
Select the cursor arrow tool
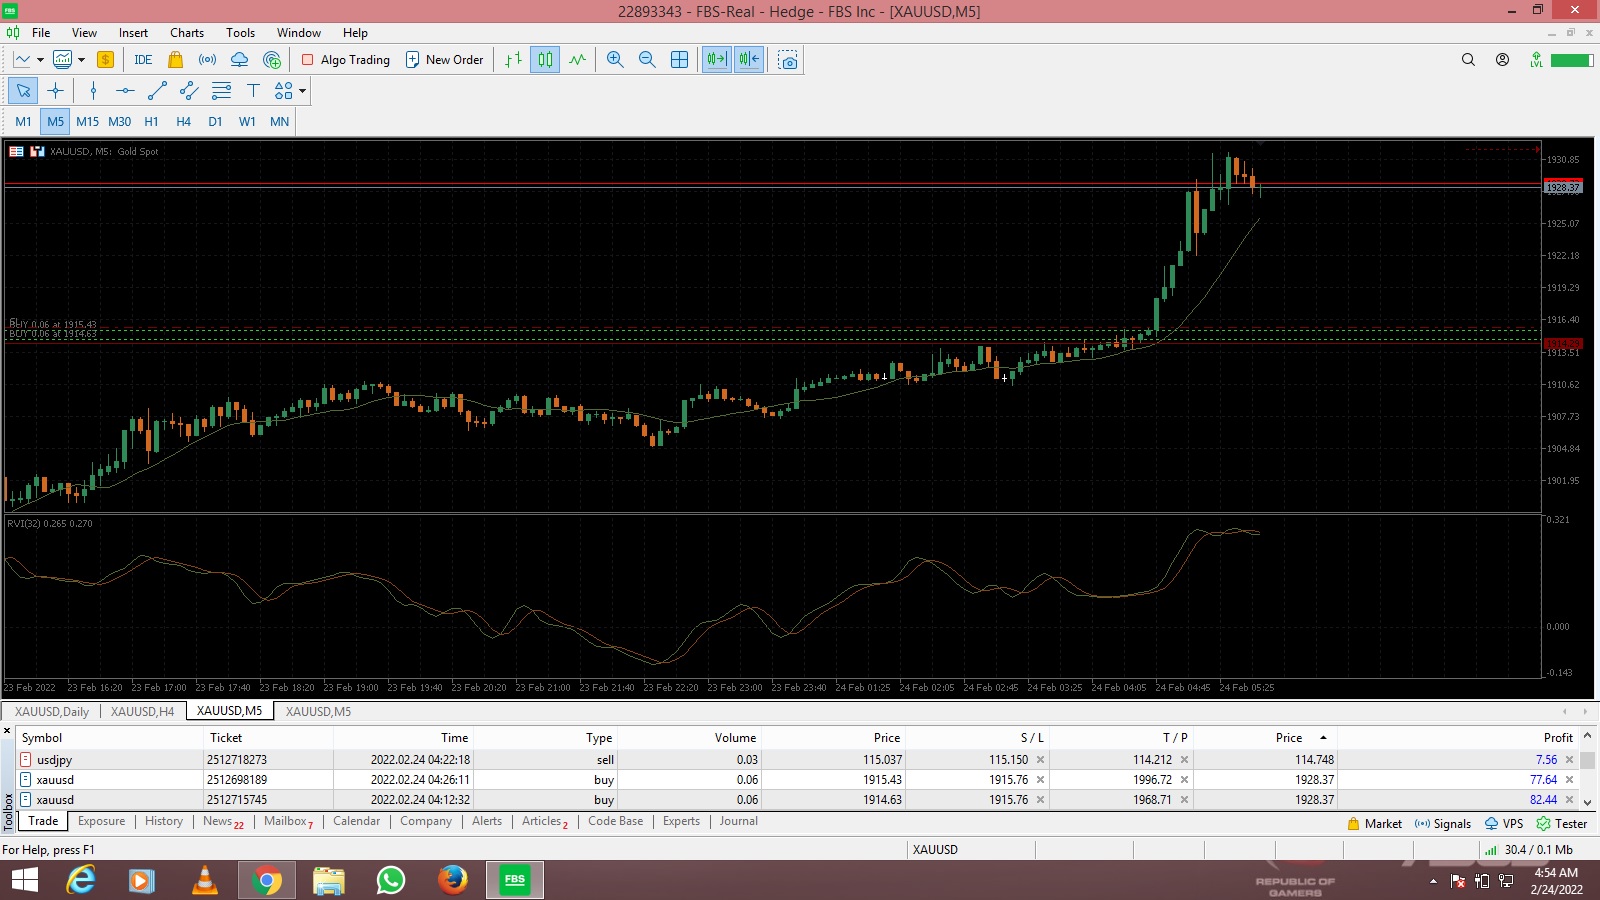point(23,91)
